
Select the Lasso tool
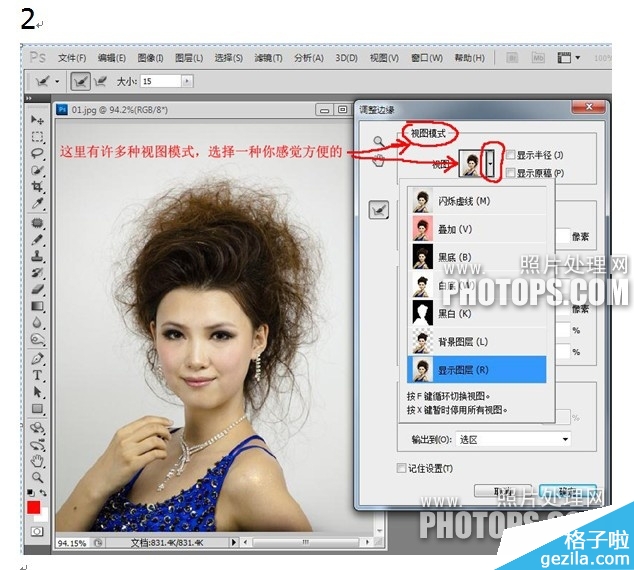point(37,154)
